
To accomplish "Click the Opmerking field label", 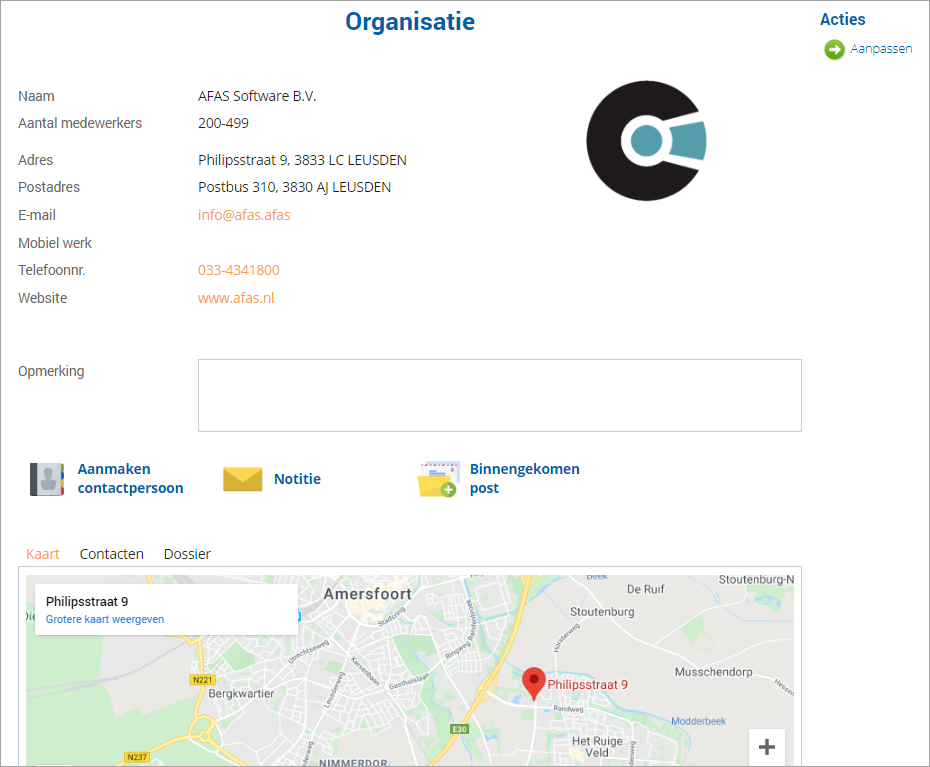I will click(51, 371).
